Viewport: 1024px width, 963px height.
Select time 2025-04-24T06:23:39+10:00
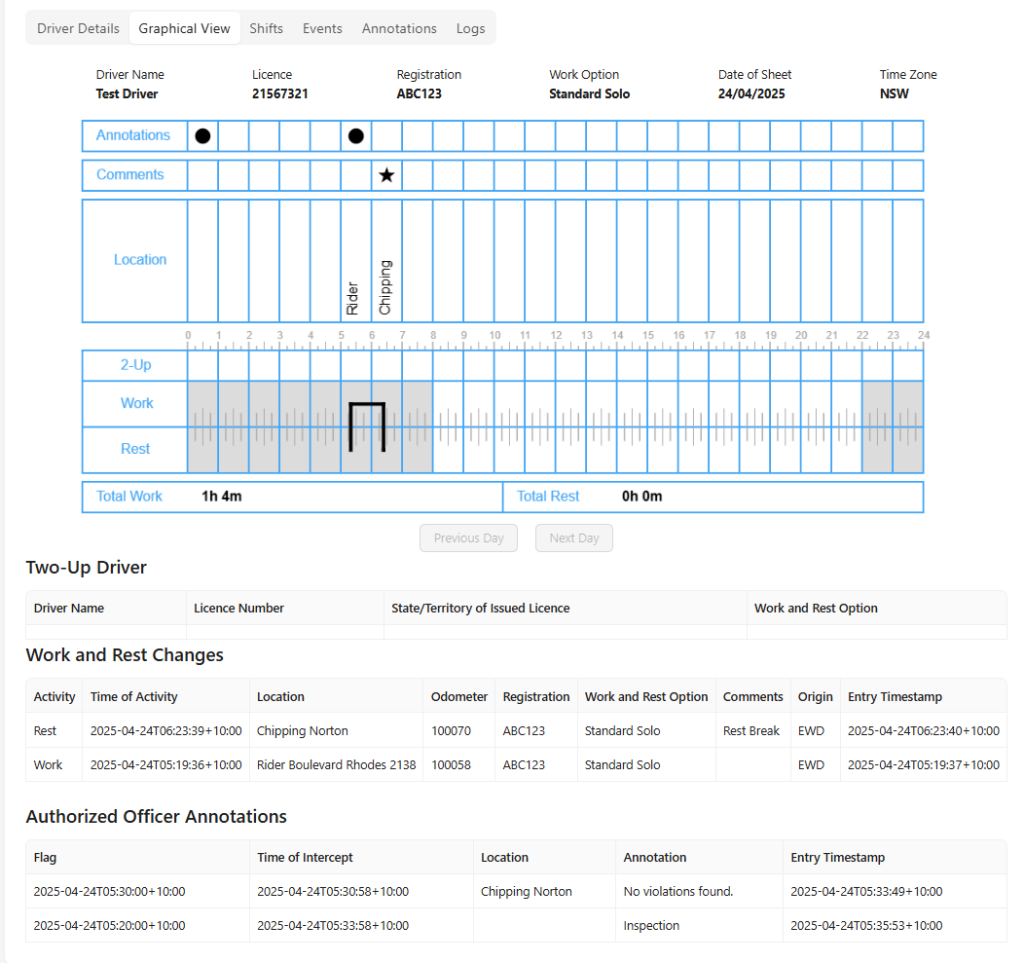point(166,731)
